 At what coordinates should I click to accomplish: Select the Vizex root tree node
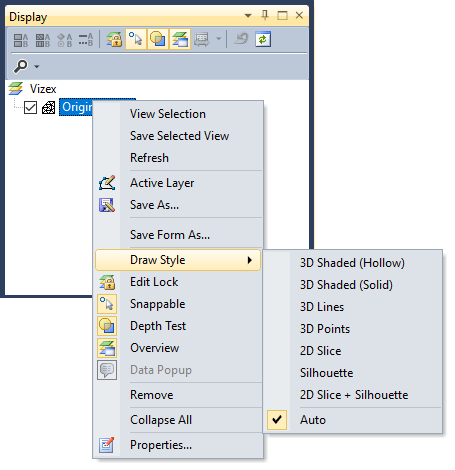coord(43,89)
